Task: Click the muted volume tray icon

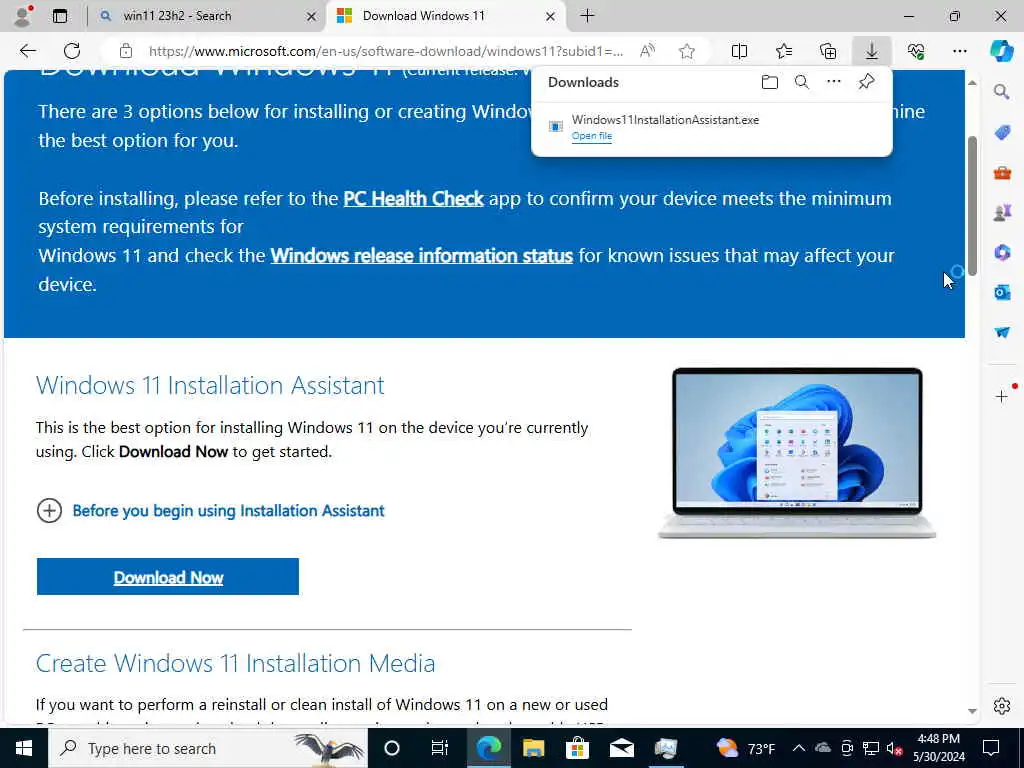Action: [x=894, y=748]
